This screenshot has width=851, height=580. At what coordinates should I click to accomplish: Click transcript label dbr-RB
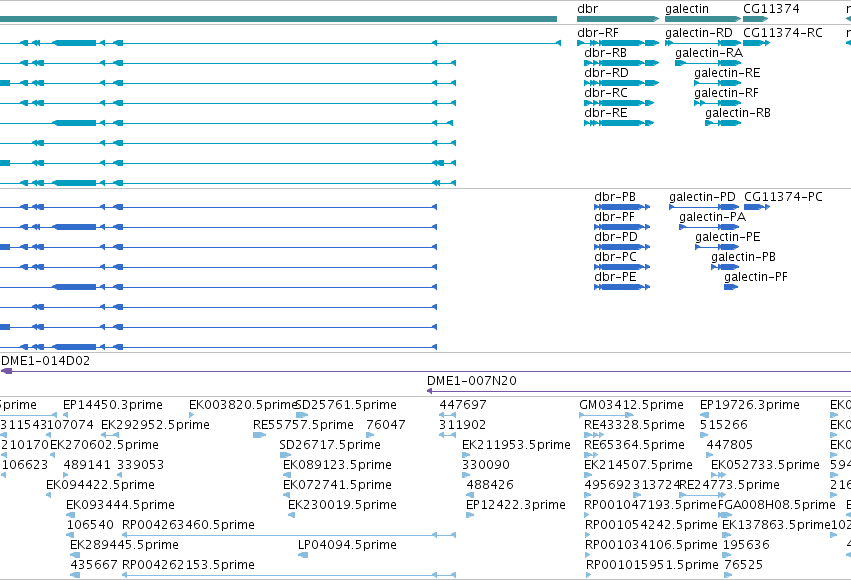click(605, 53)
